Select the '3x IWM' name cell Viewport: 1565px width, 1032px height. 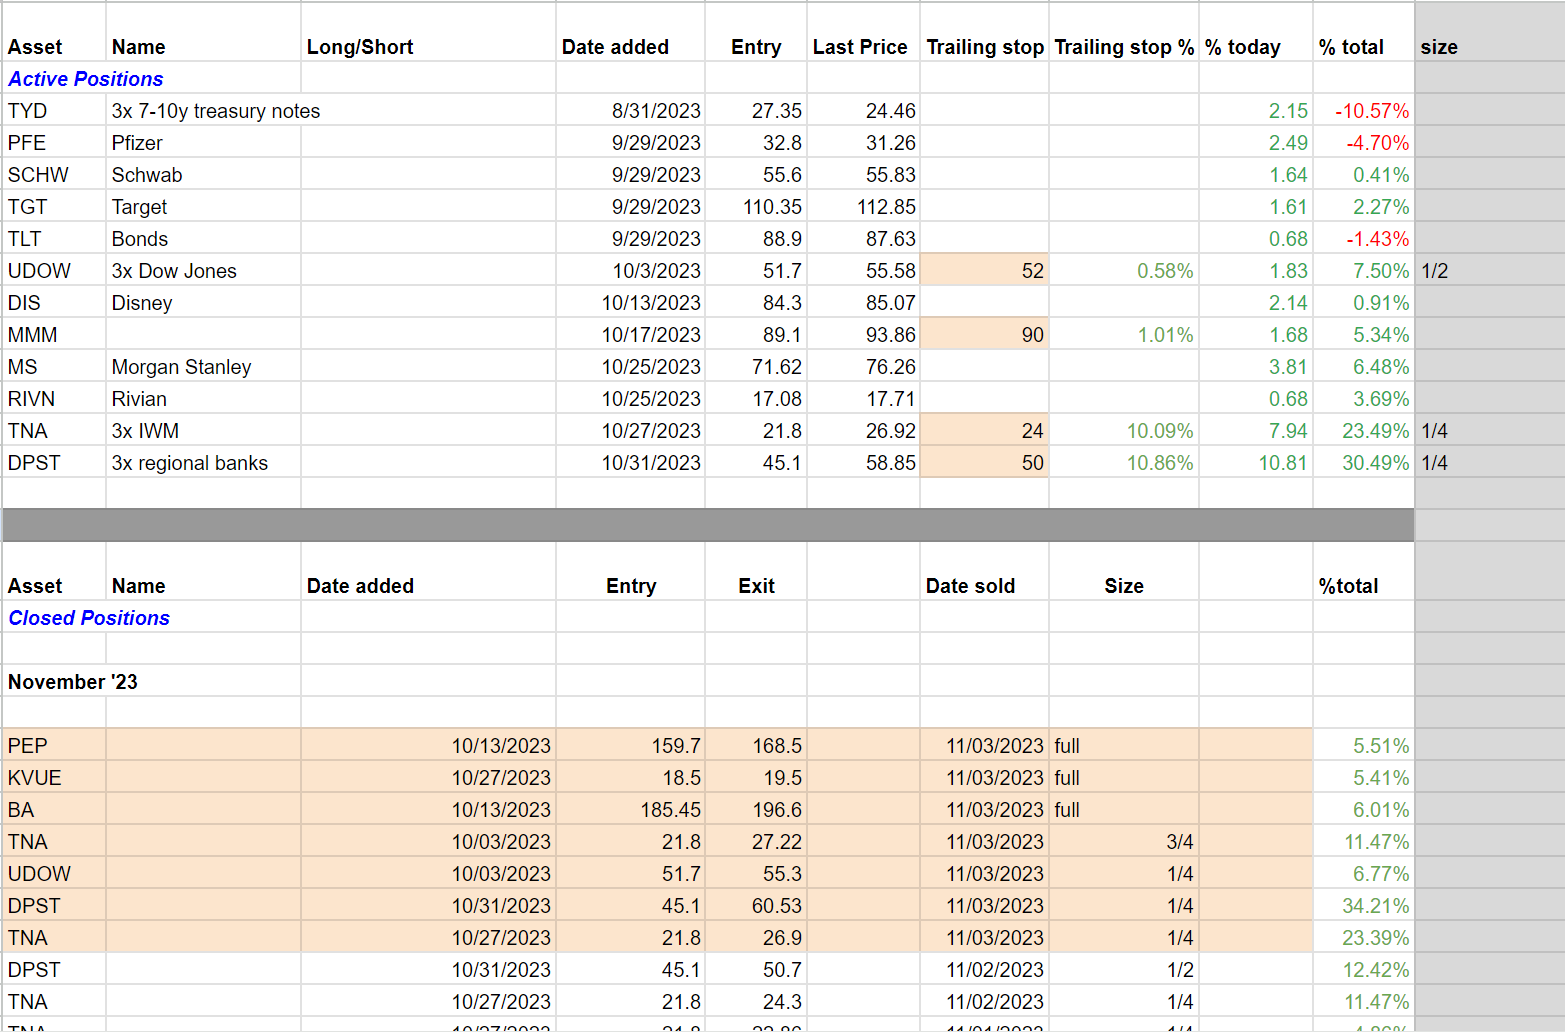click(x=203, y=431)
